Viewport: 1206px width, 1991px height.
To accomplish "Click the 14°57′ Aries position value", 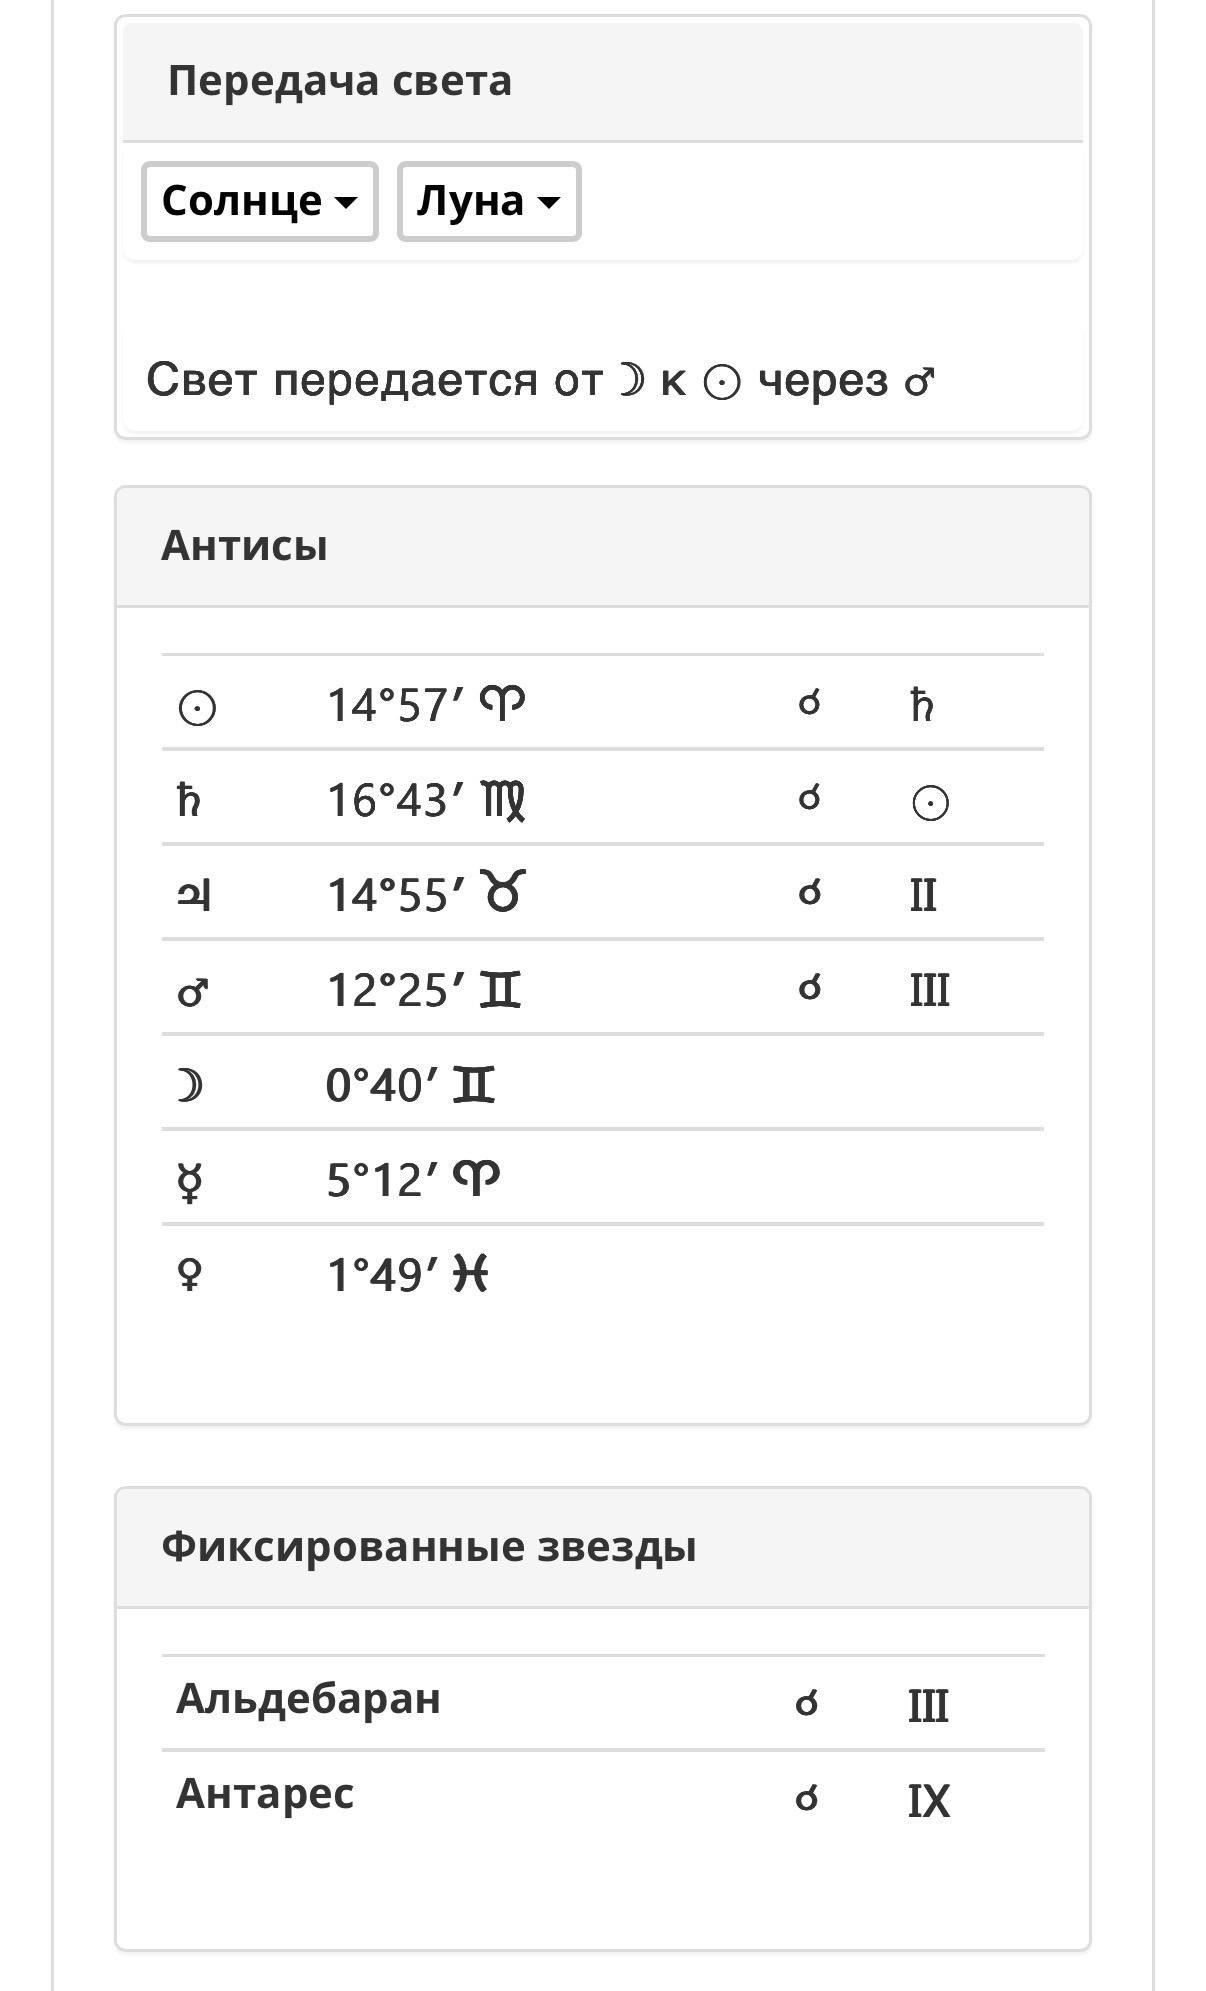I will (x=427, y=705).
